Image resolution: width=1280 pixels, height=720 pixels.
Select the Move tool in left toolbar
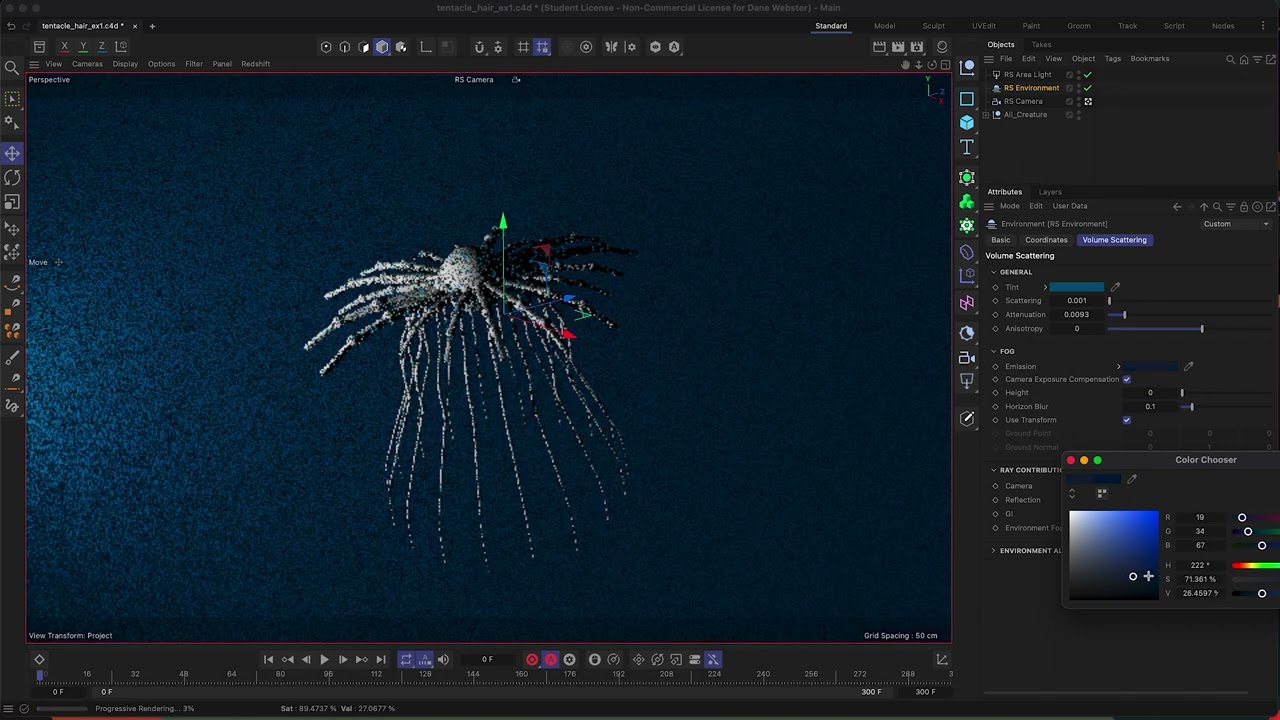(12, 153)
